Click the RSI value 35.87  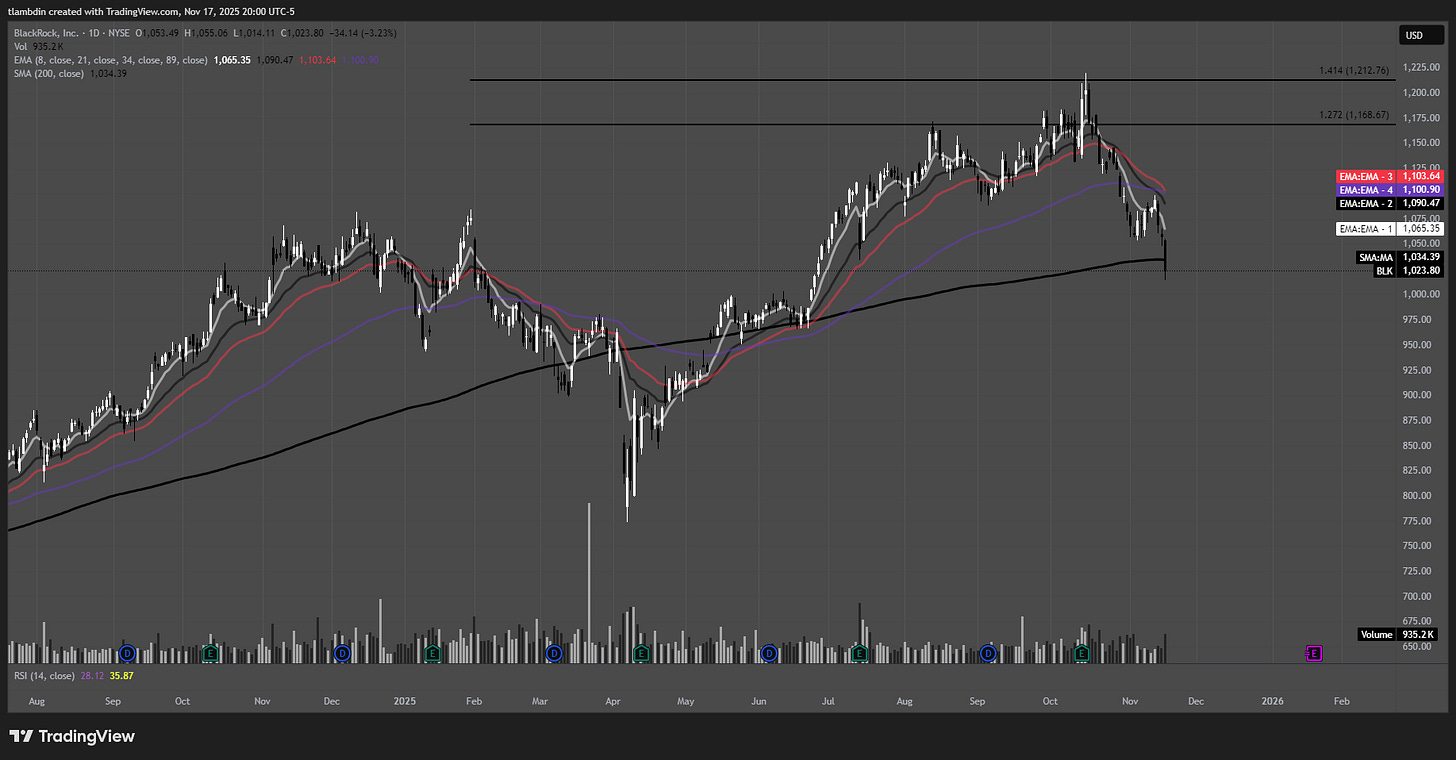pos(120,676)
